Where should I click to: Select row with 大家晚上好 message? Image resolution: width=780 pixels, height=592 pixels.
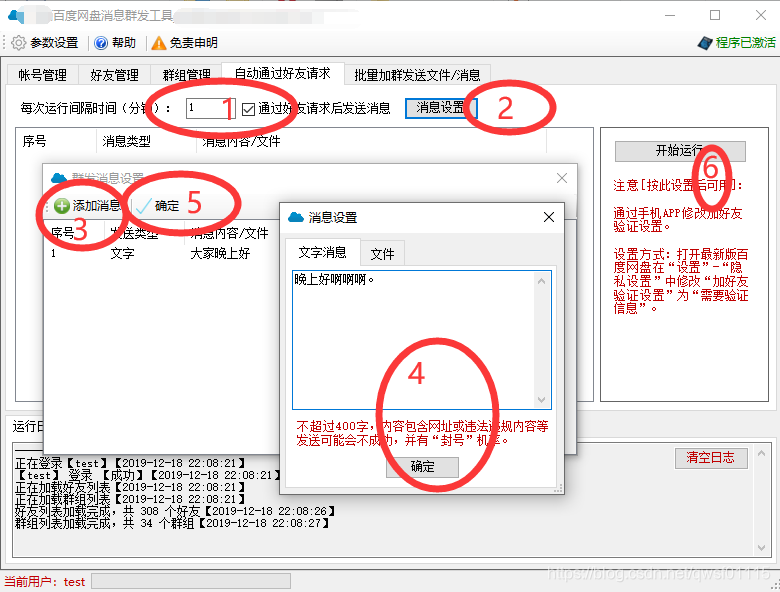click(162, 254)
